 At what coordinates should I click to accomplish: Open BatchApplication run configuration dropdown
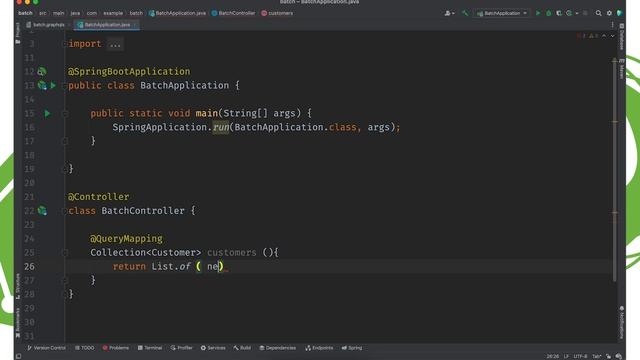502,13
